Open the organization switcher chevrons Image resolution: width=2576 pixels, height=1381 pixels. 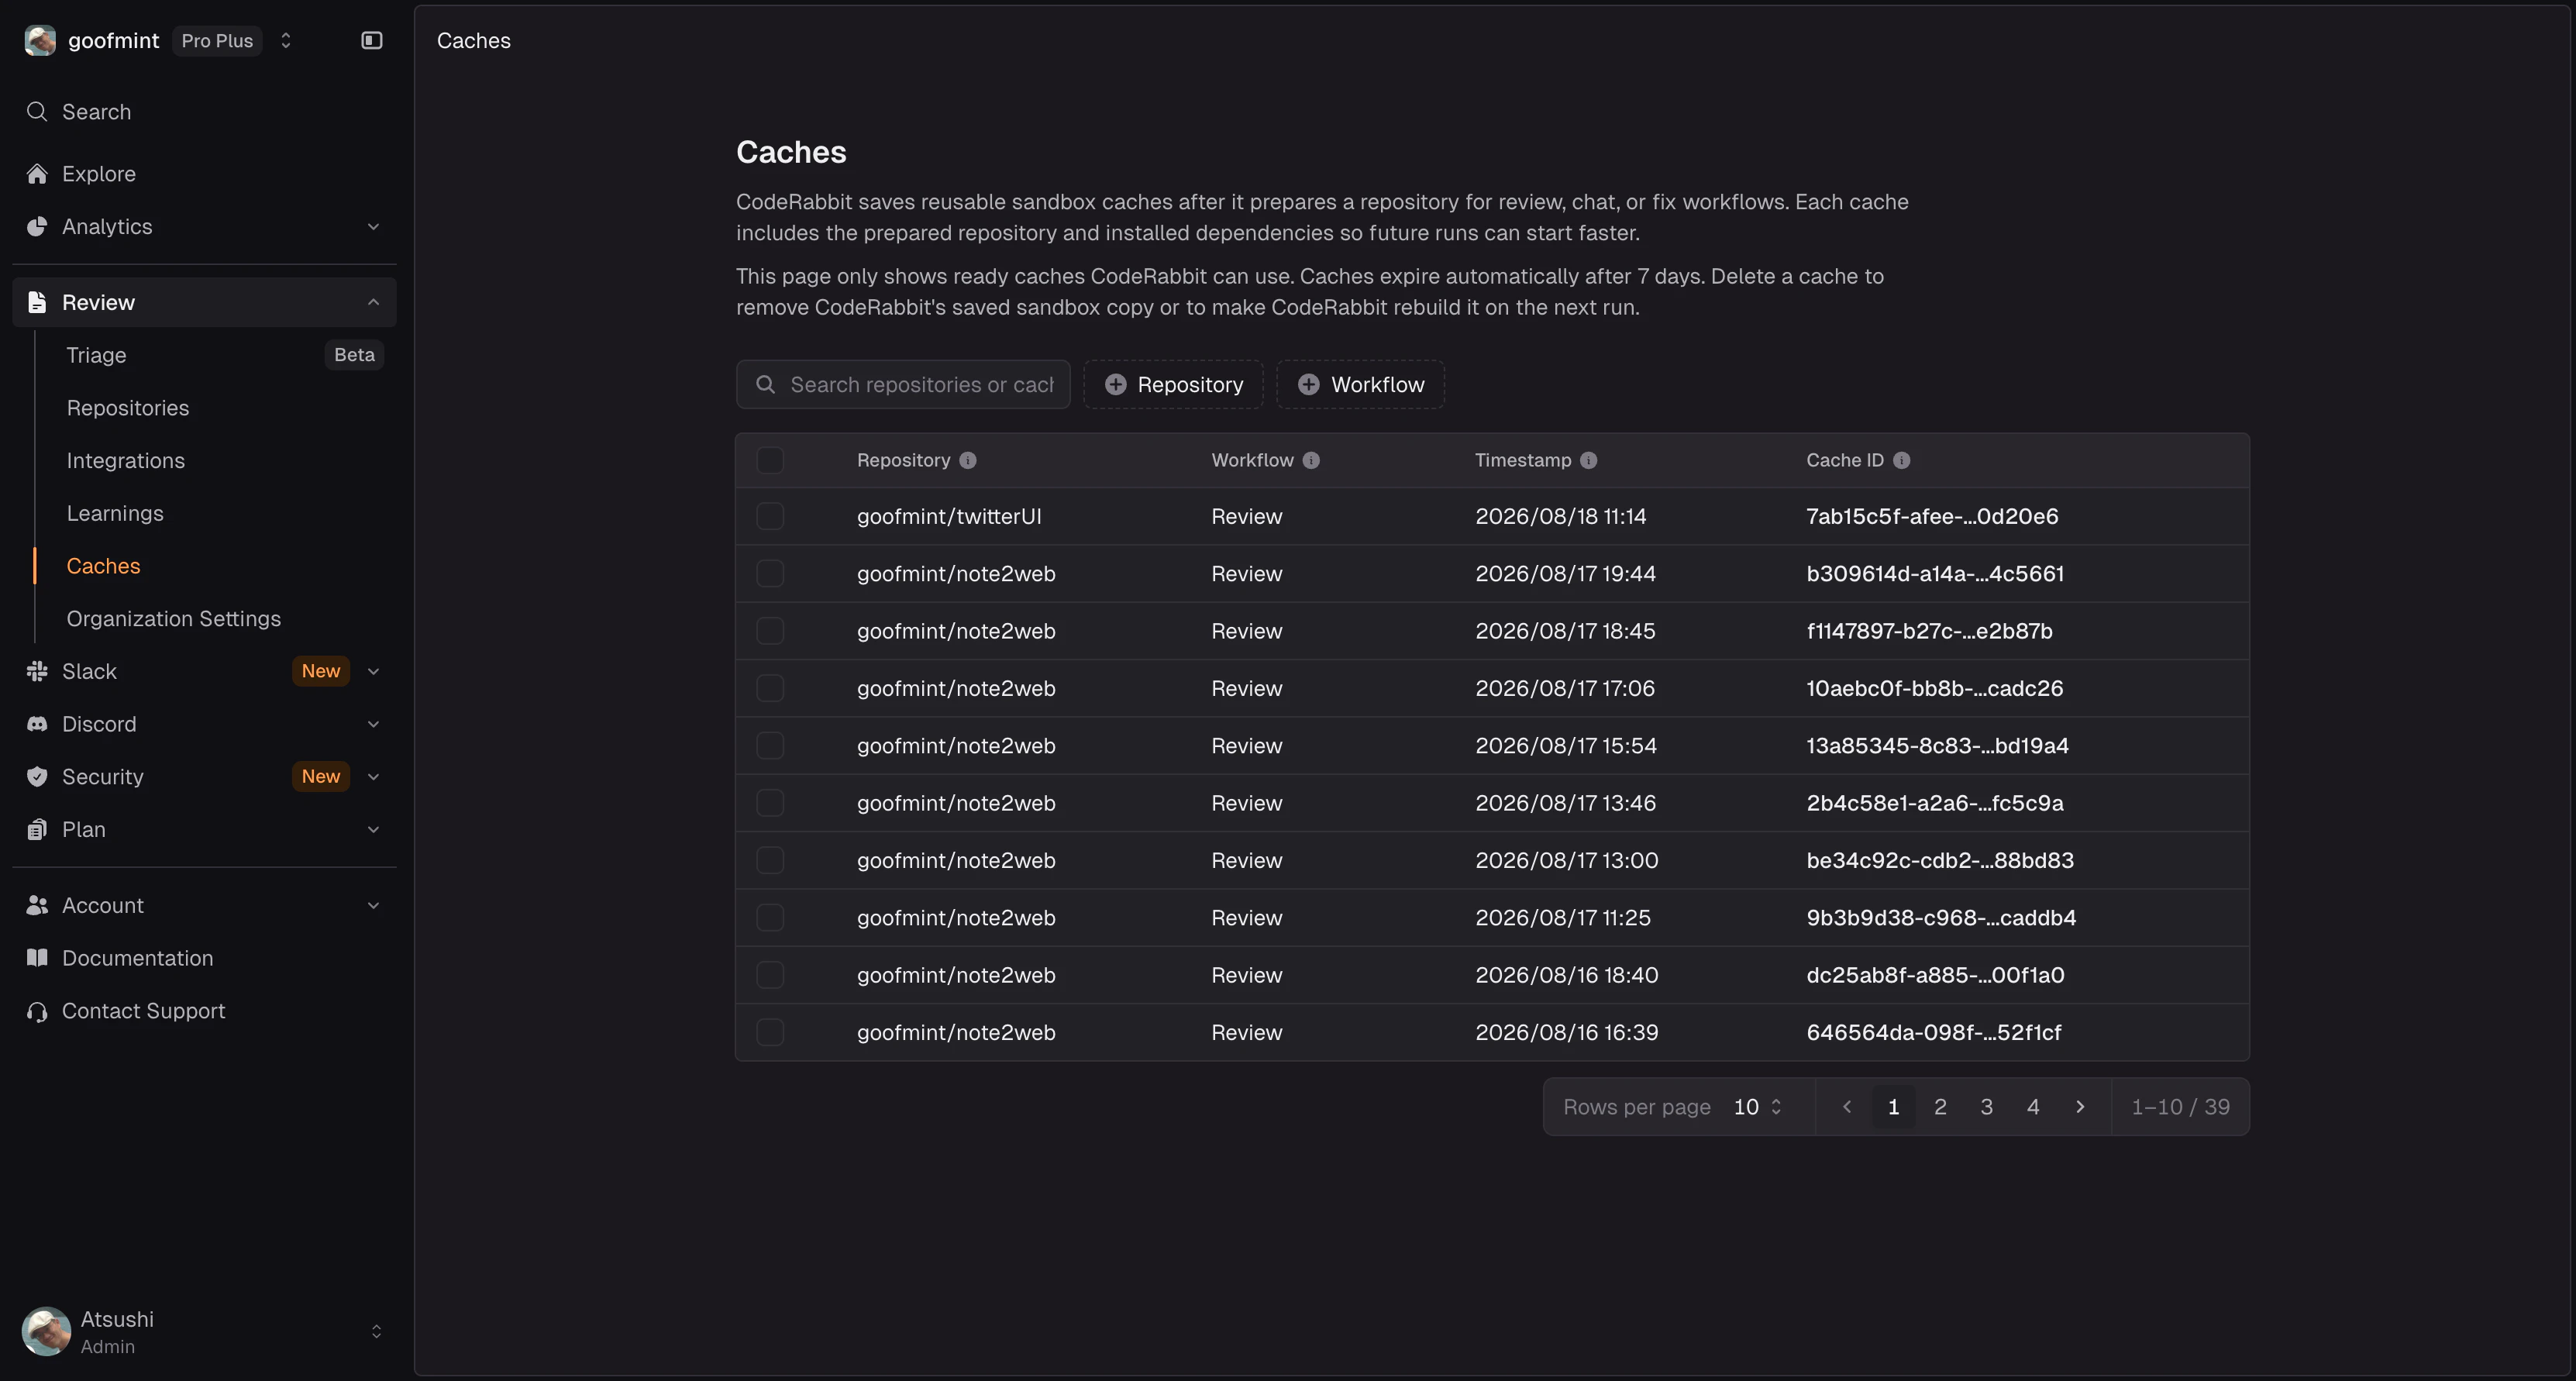[x=286, y=41]
